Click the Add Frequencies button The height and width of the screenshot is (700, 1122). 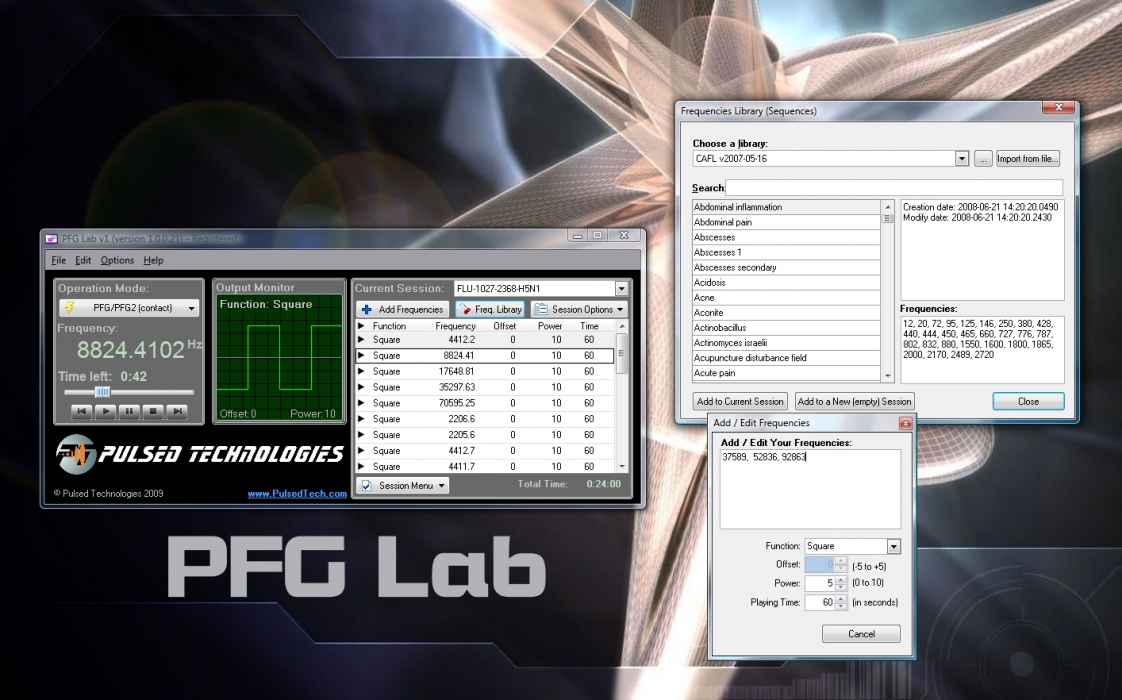(x=403, y=309)
